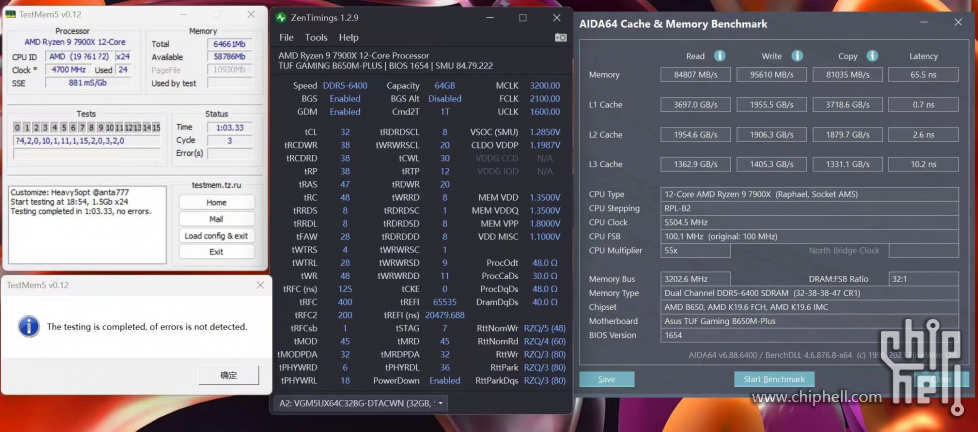Minimize the ZenTimings window
This screenshot has height=432, width=978.
tap(489, 17)
